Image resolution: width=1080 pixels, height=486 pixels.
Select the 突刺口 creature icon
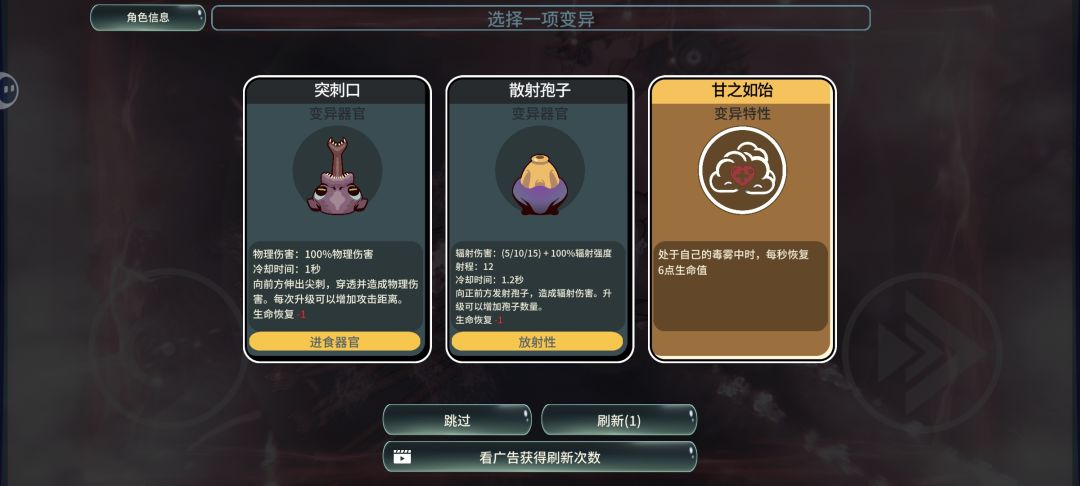click(338, 176)
